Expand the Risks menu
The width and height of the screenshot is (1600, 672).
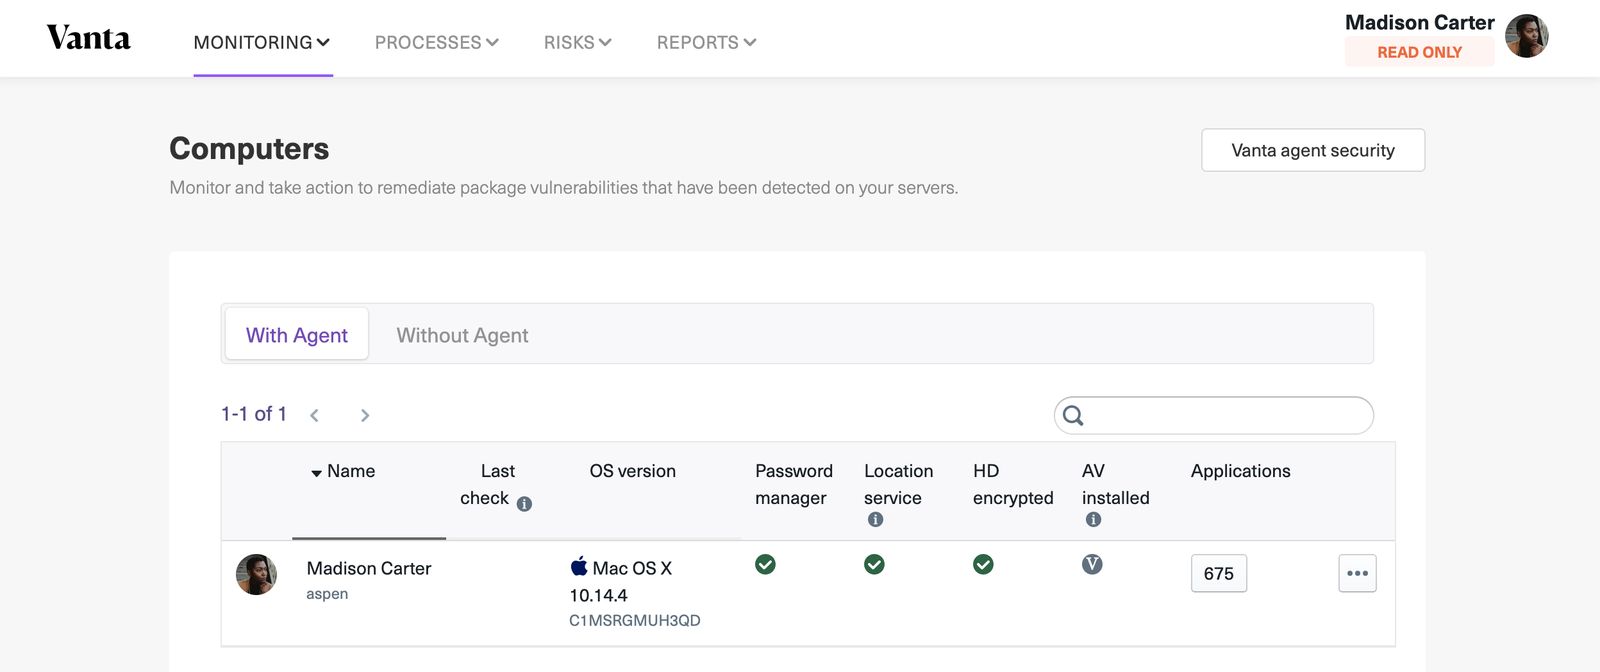pyautogui.click(x=577, y=42)
